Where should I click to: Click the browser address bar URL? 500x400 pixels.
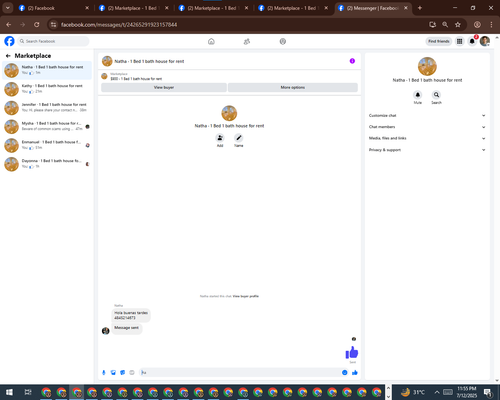point(119,25)
